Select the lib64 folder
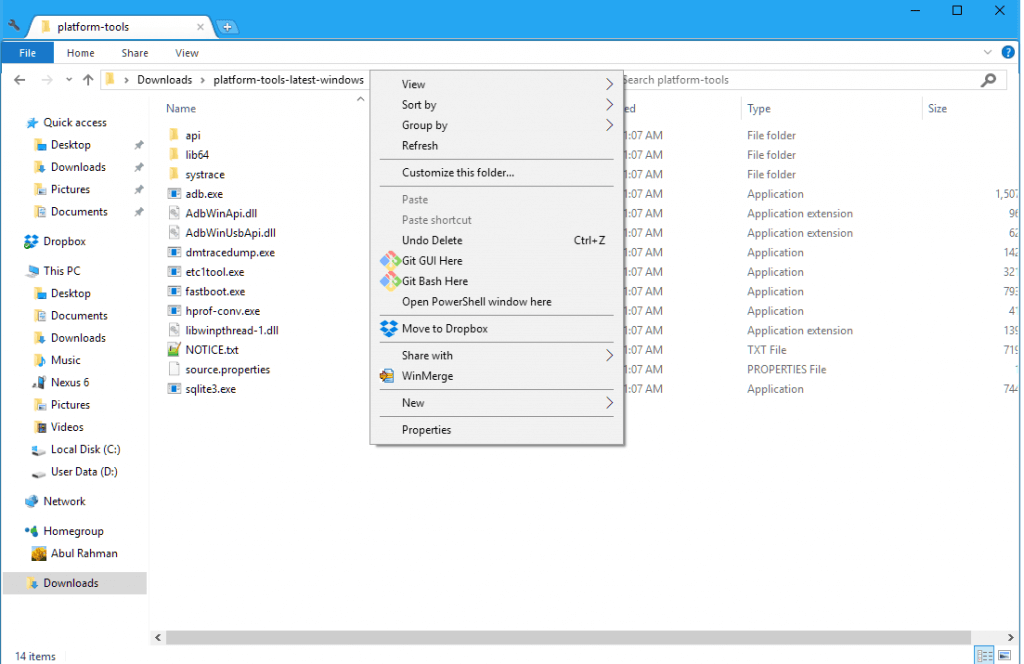The height and width of the screenshot is (664, 1024). (197, 155)
